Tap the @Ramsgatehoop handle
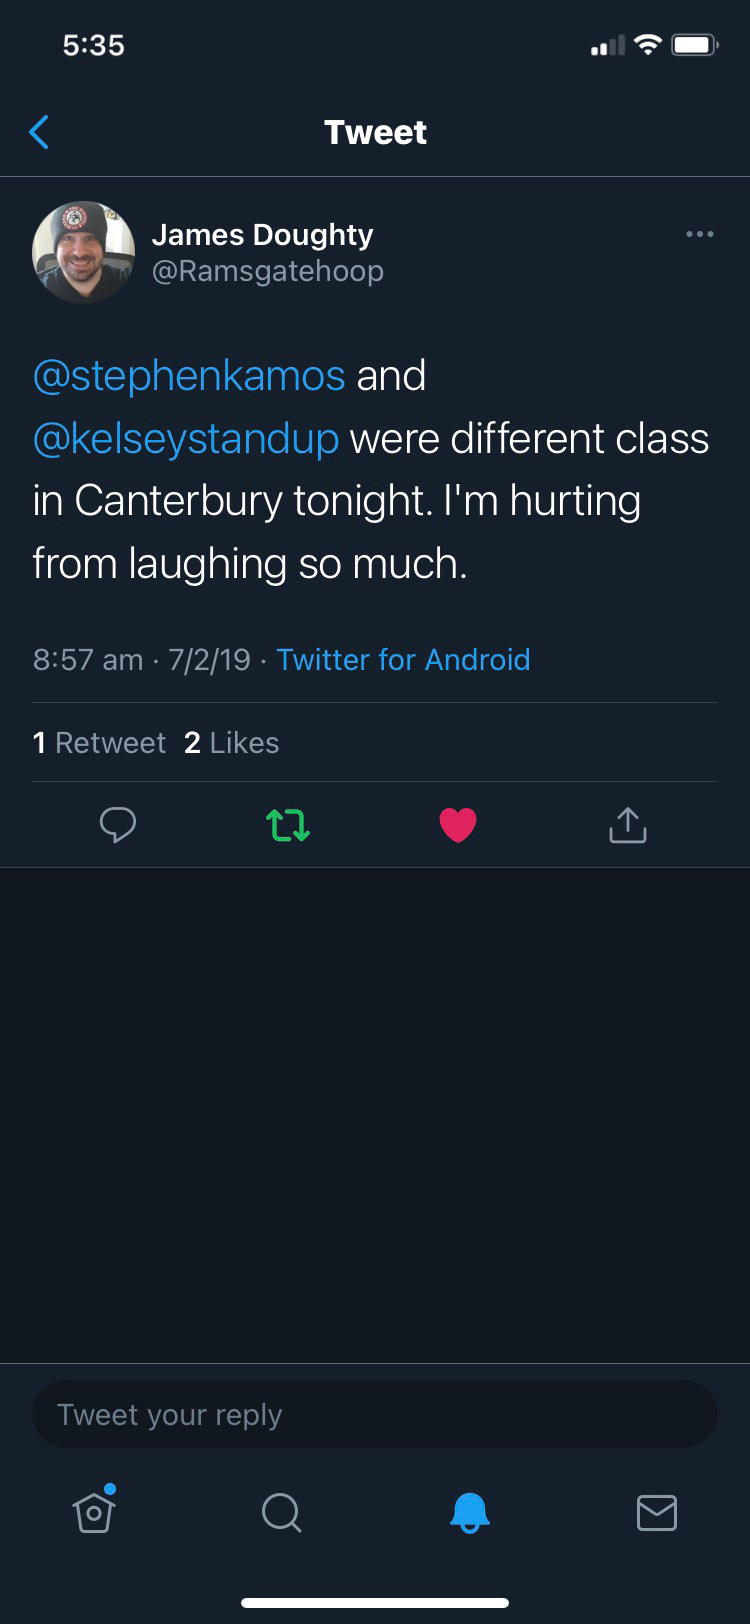This screenshot has height=1624, width=750. point(267,271)
